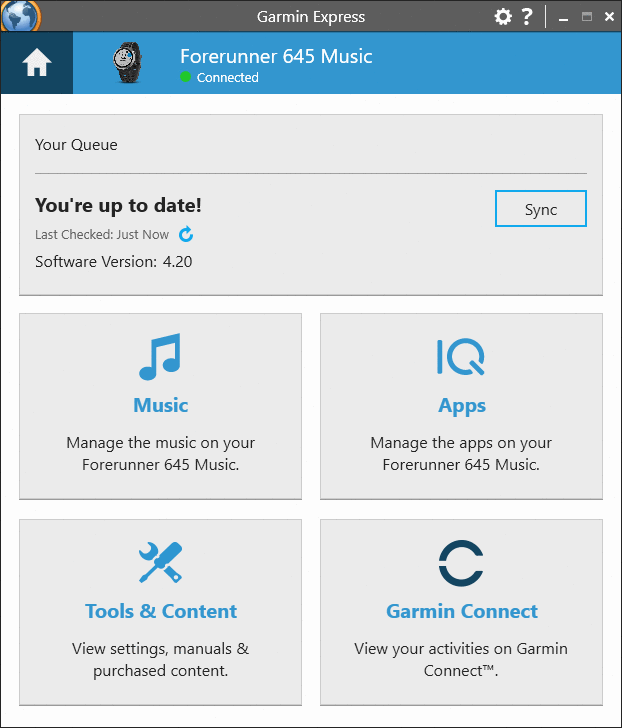This screenshot has width=622, height=728.
Task: Maximize the Garmin Express window
Action: coord(587,17)
